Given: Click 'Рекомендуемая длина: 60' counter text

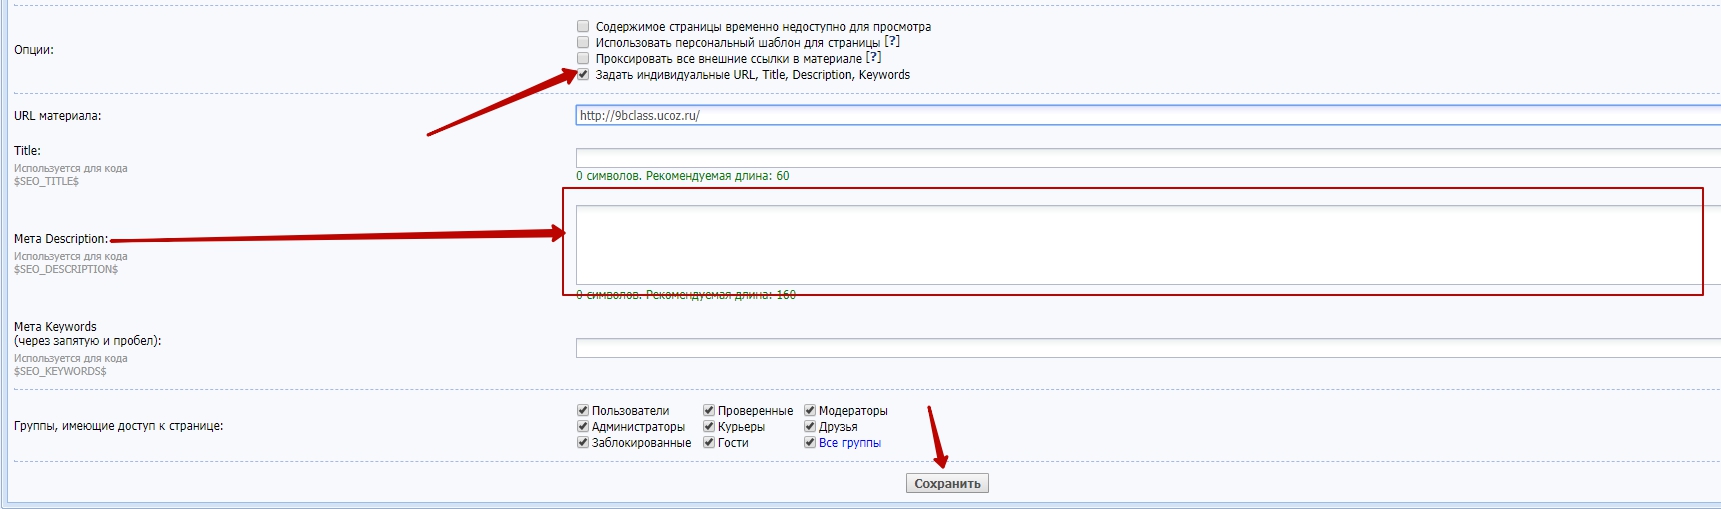Looking at the screenshot, I should [x=717, y=176].
